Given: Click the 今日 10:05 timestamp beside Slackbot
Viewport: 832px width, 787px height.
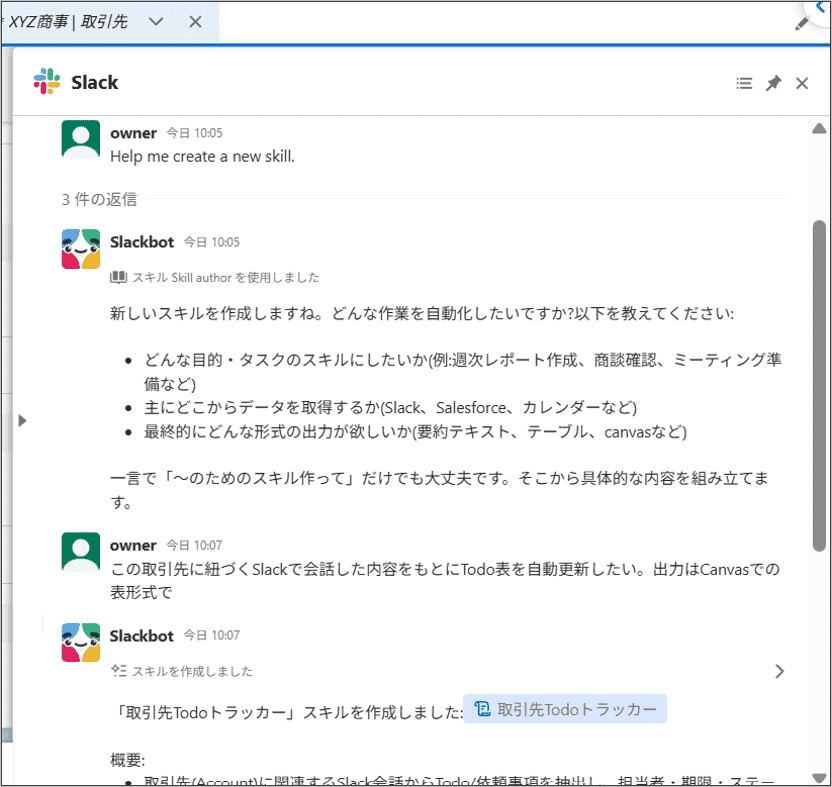Looking at the screenshot, I should click(x=212, y=242).
